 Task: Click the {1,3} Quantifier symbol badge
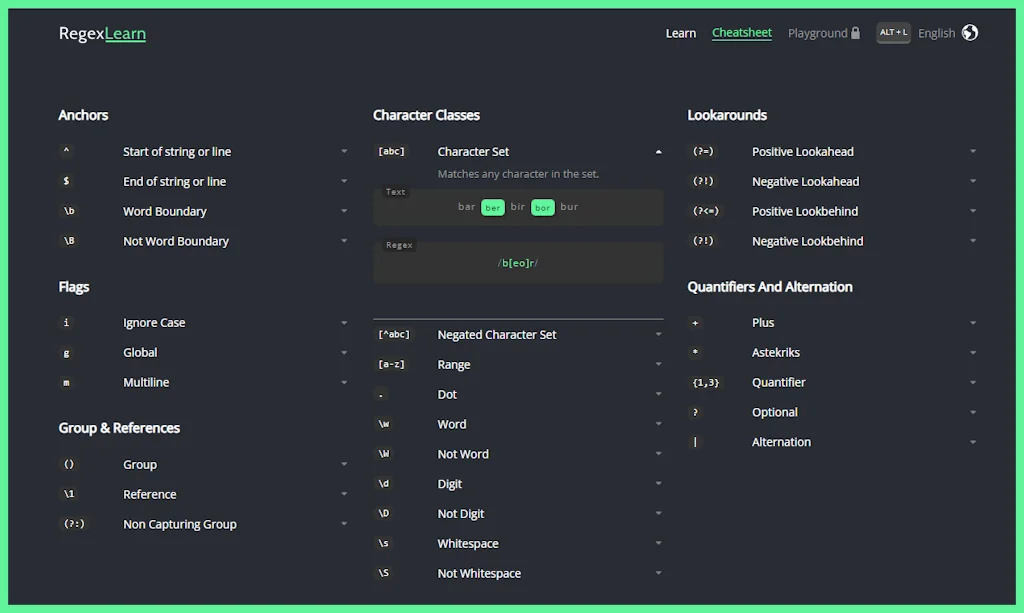point(706,382)
